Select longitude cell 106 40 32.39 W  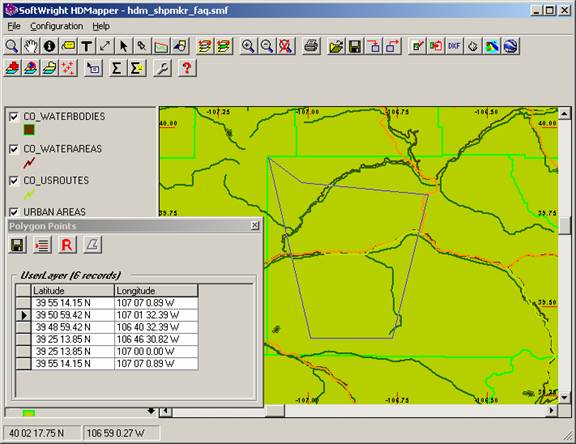[x=156, y=327]
